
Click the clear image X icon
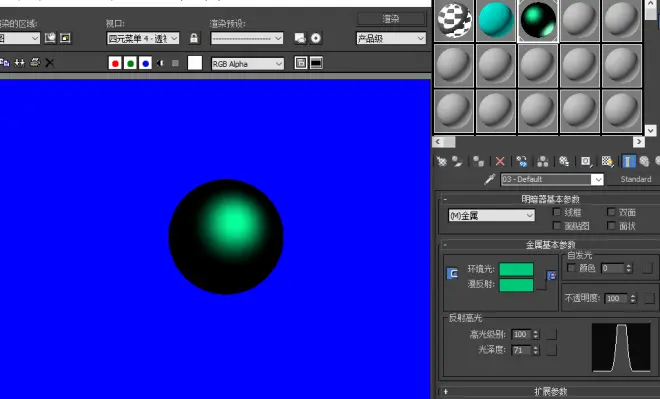point(50,63)
